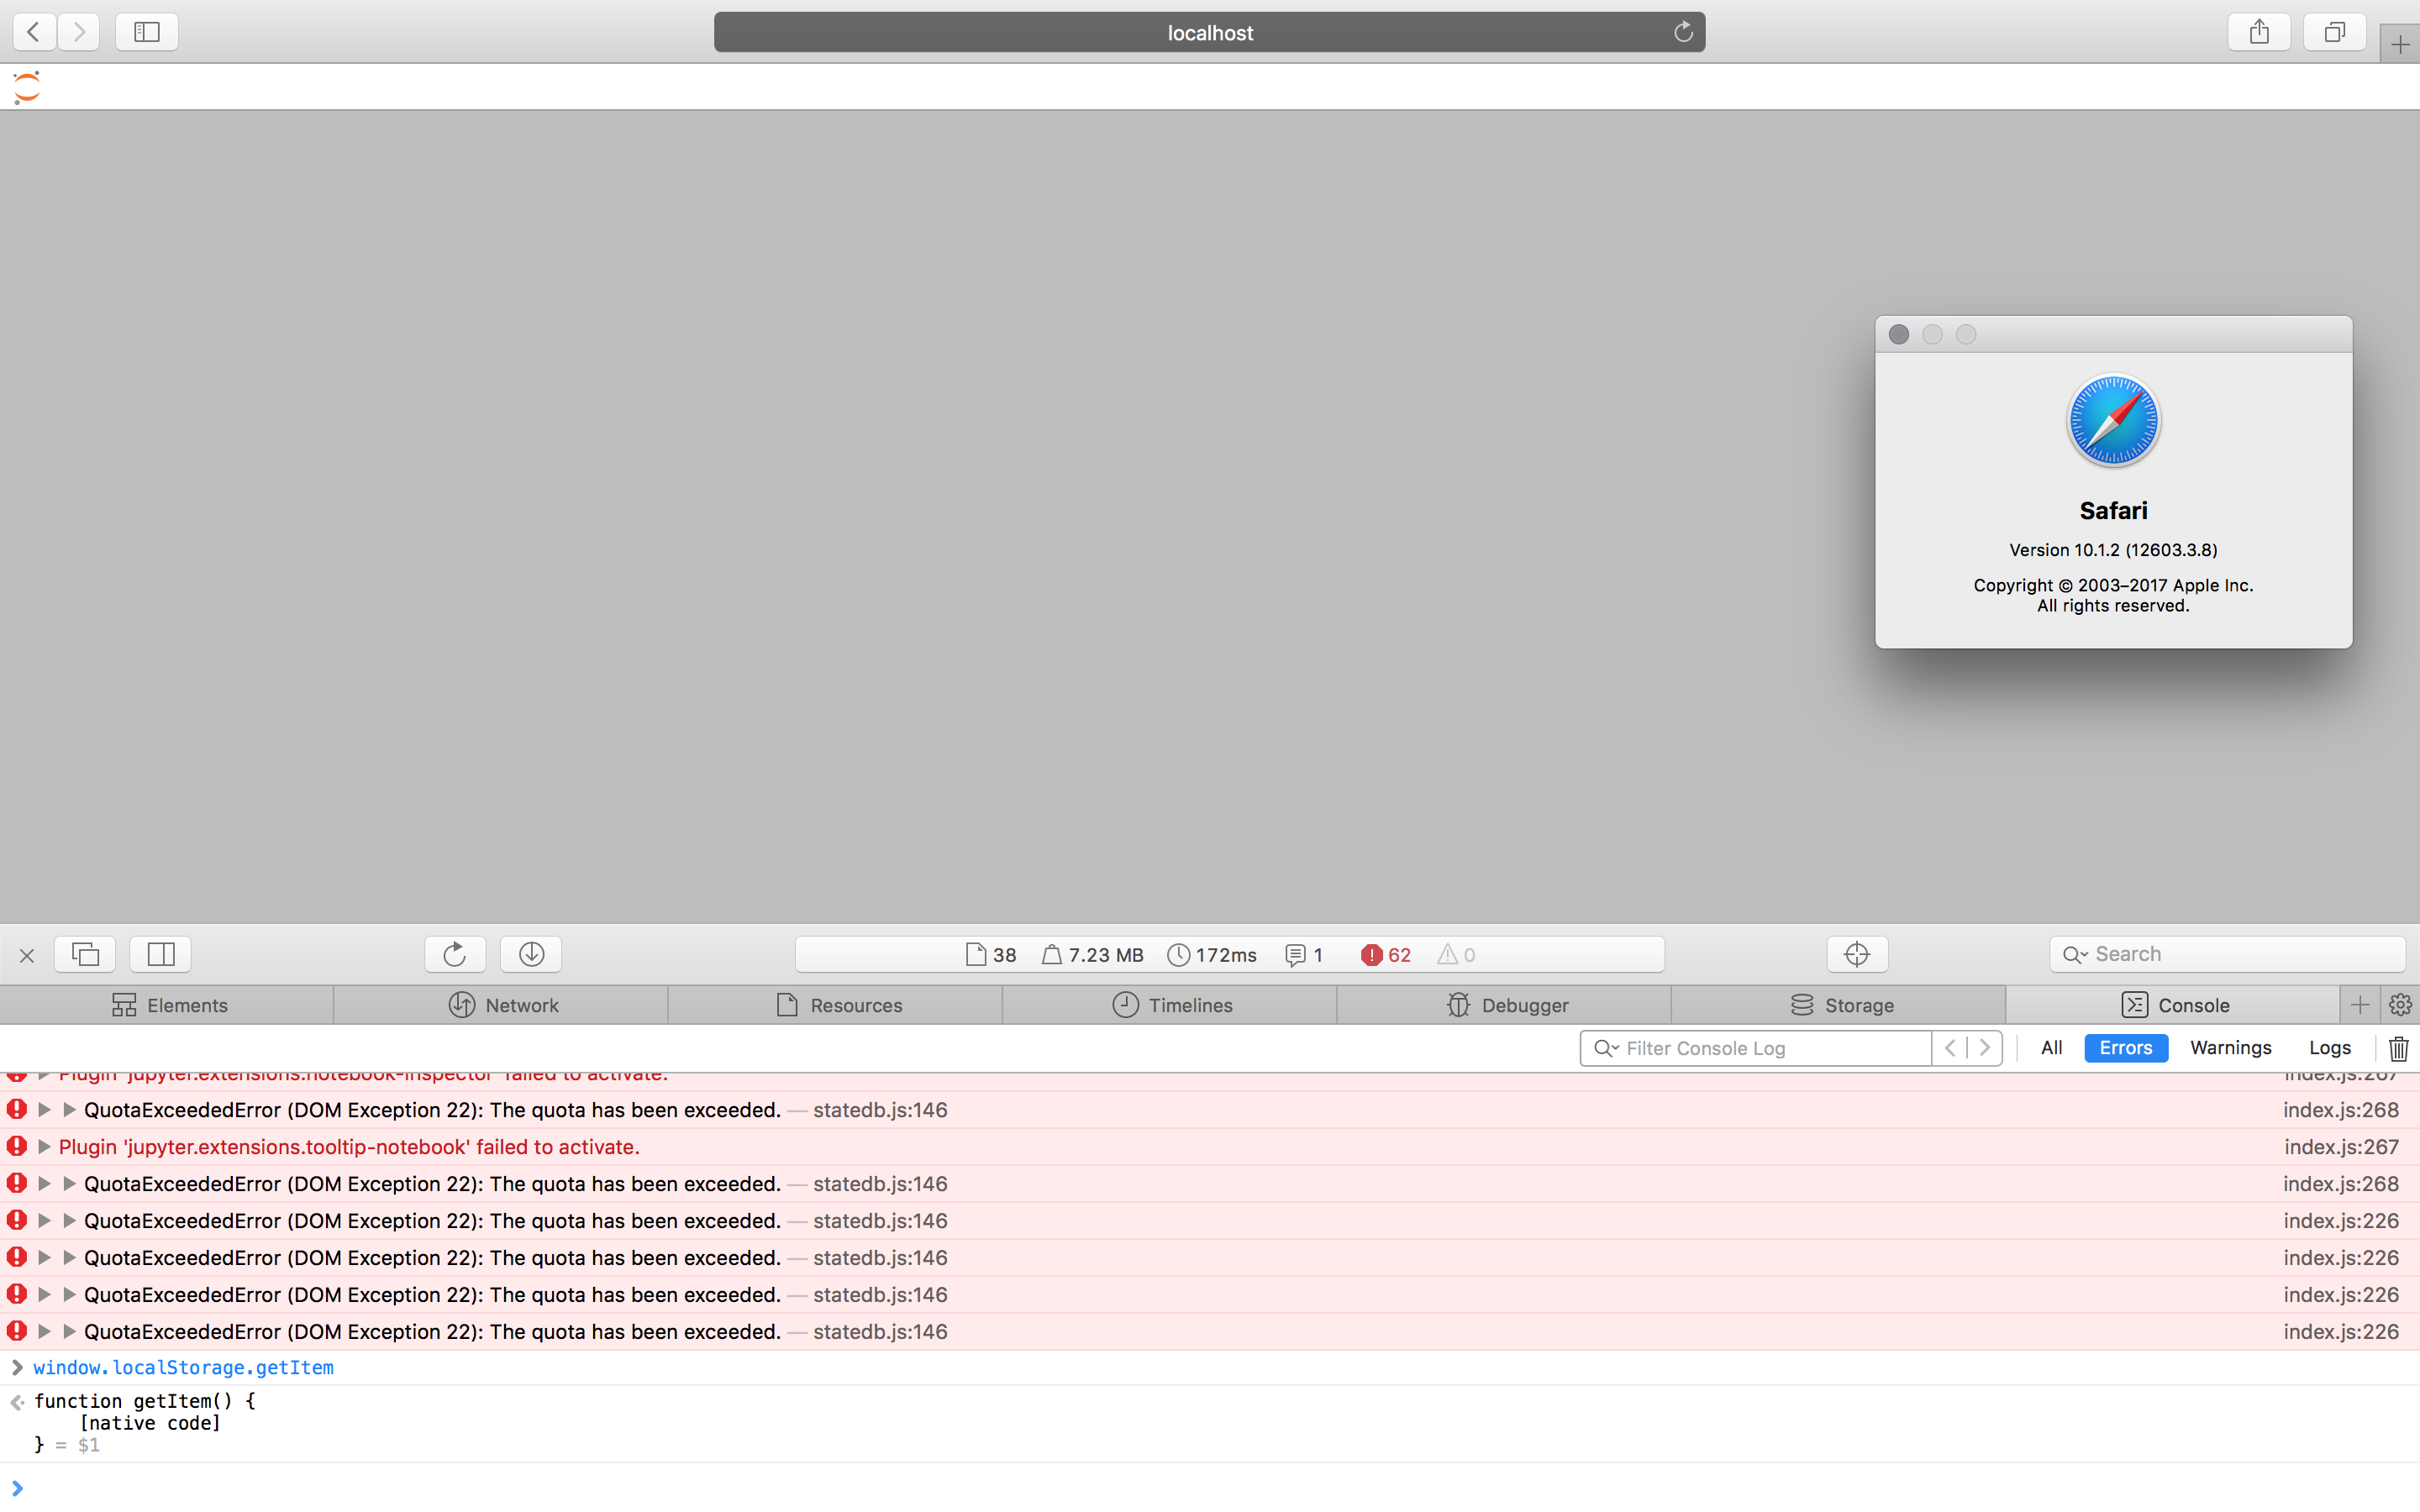
Task: Click the download web archive icon
Action: click(x=531, y=954)
